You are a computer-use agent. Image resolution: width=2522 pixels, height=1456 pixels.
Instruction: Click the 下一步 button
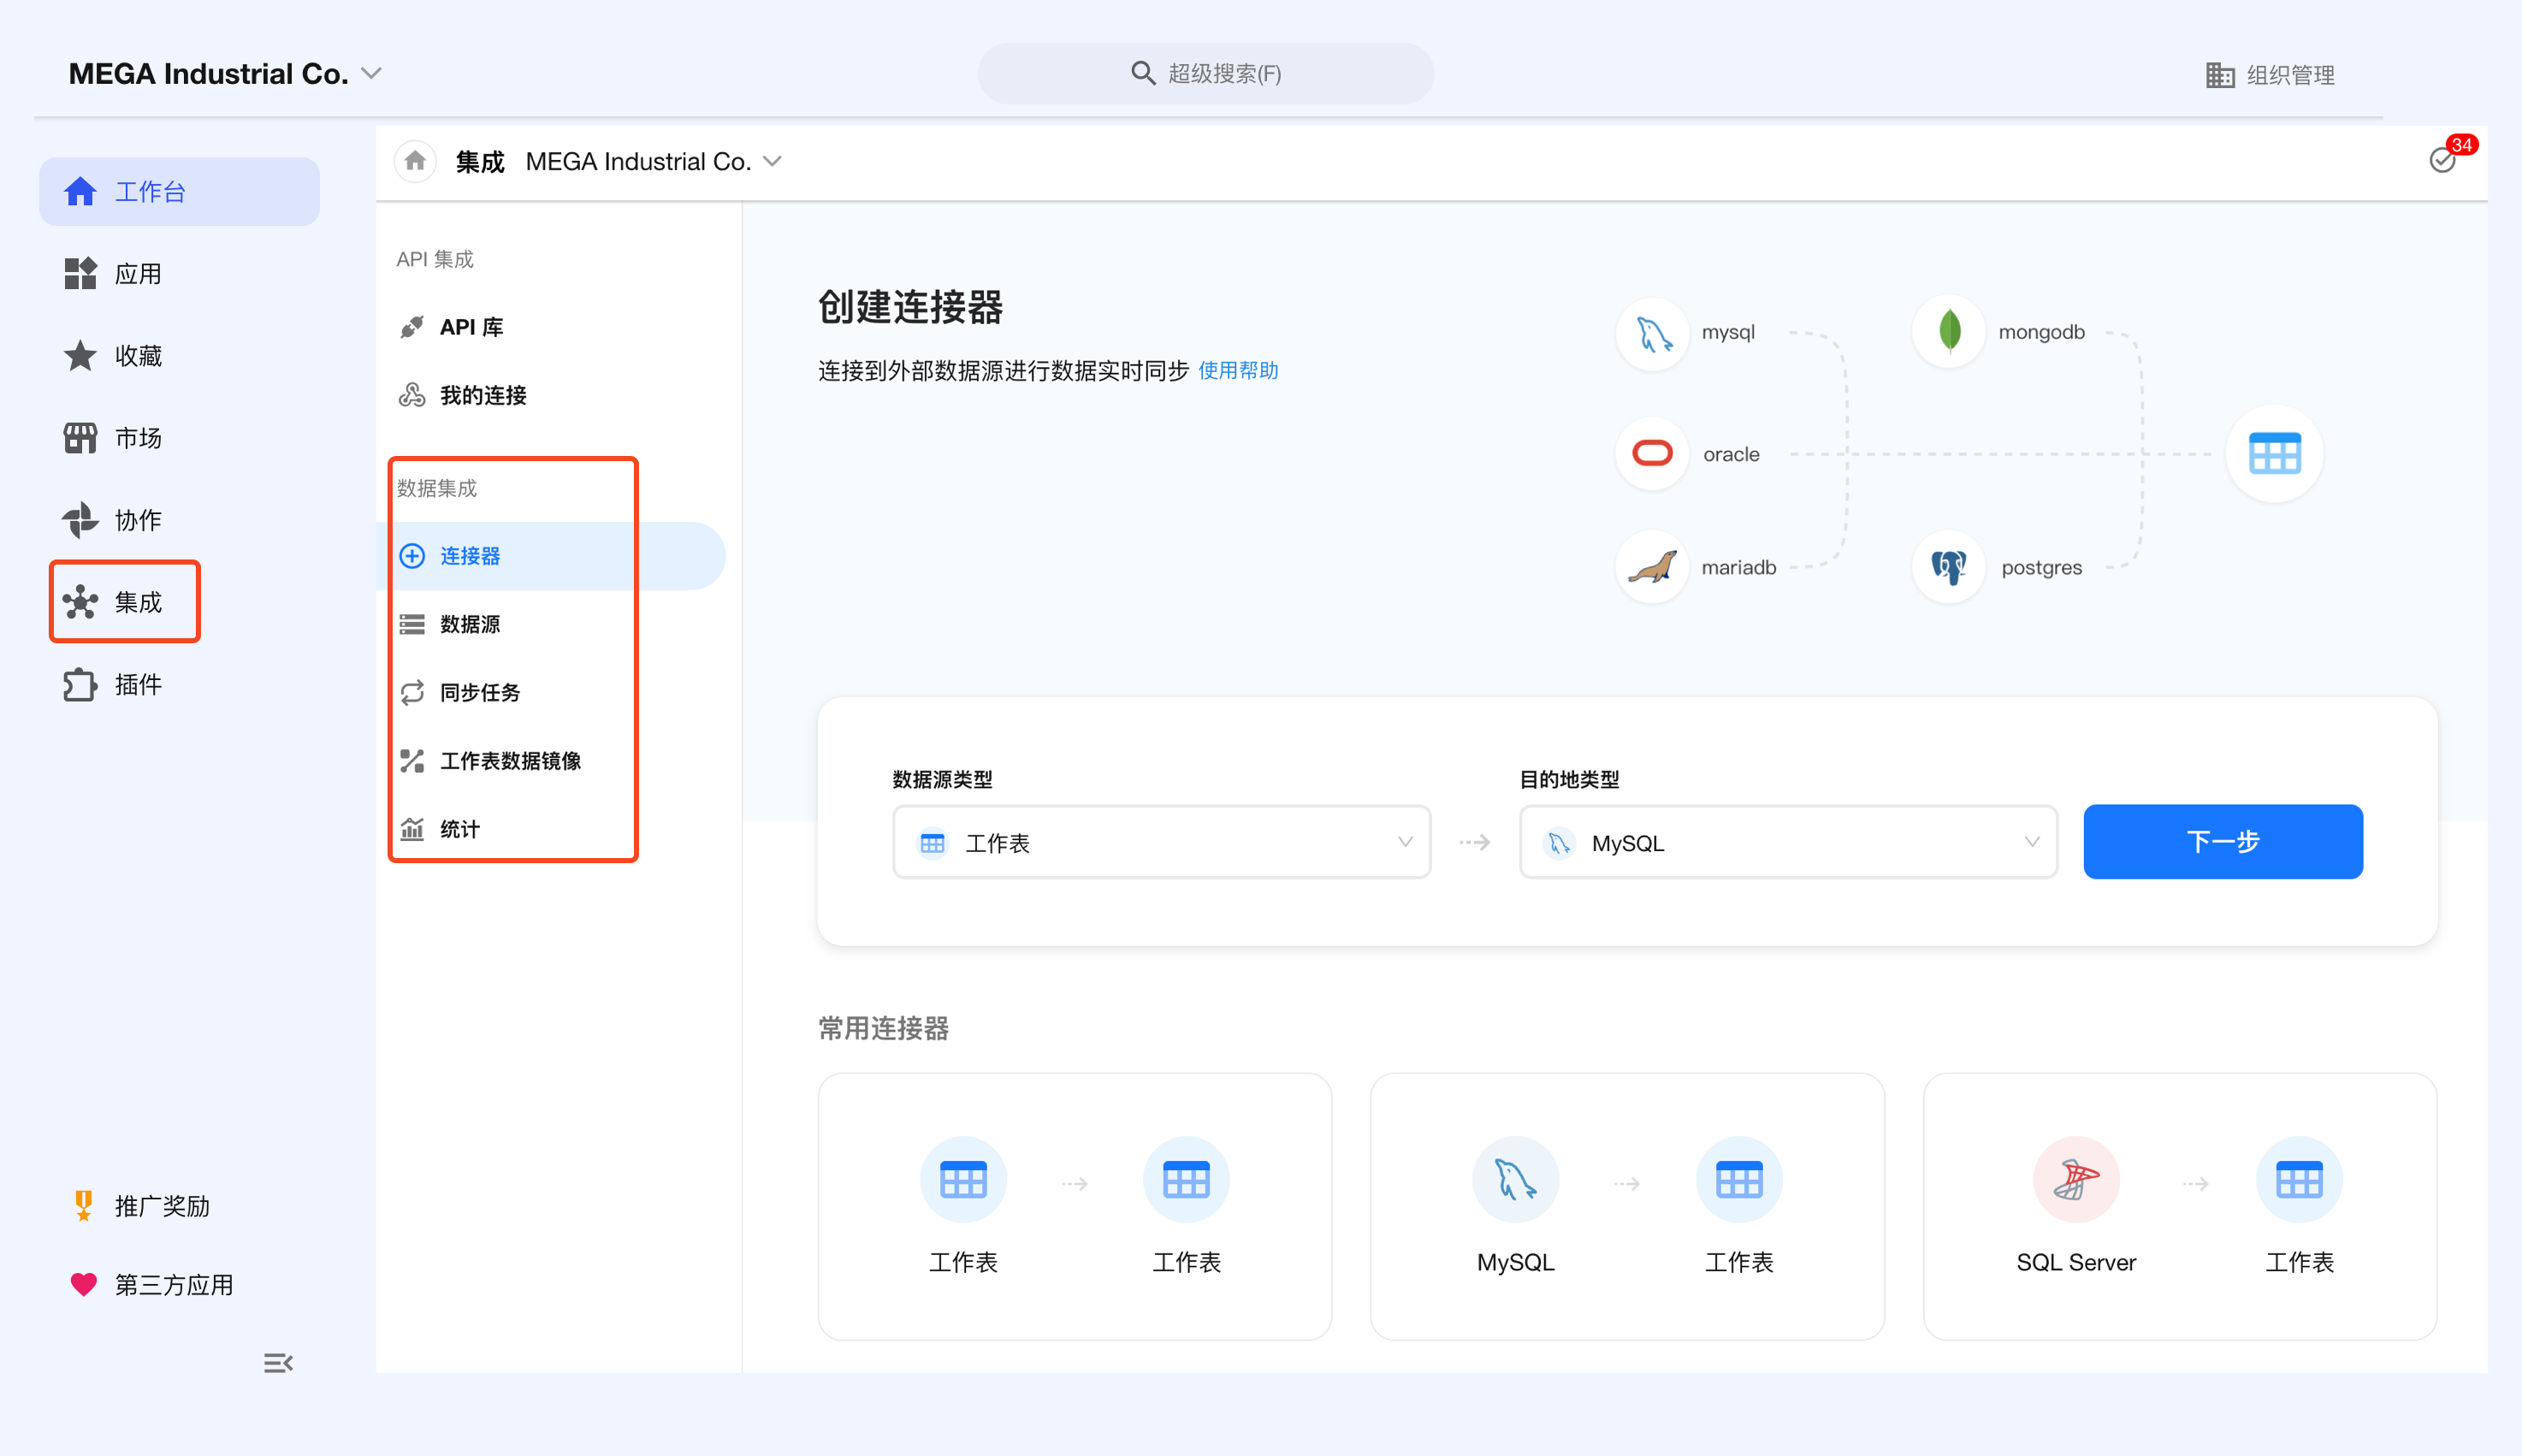(2222, 842)
